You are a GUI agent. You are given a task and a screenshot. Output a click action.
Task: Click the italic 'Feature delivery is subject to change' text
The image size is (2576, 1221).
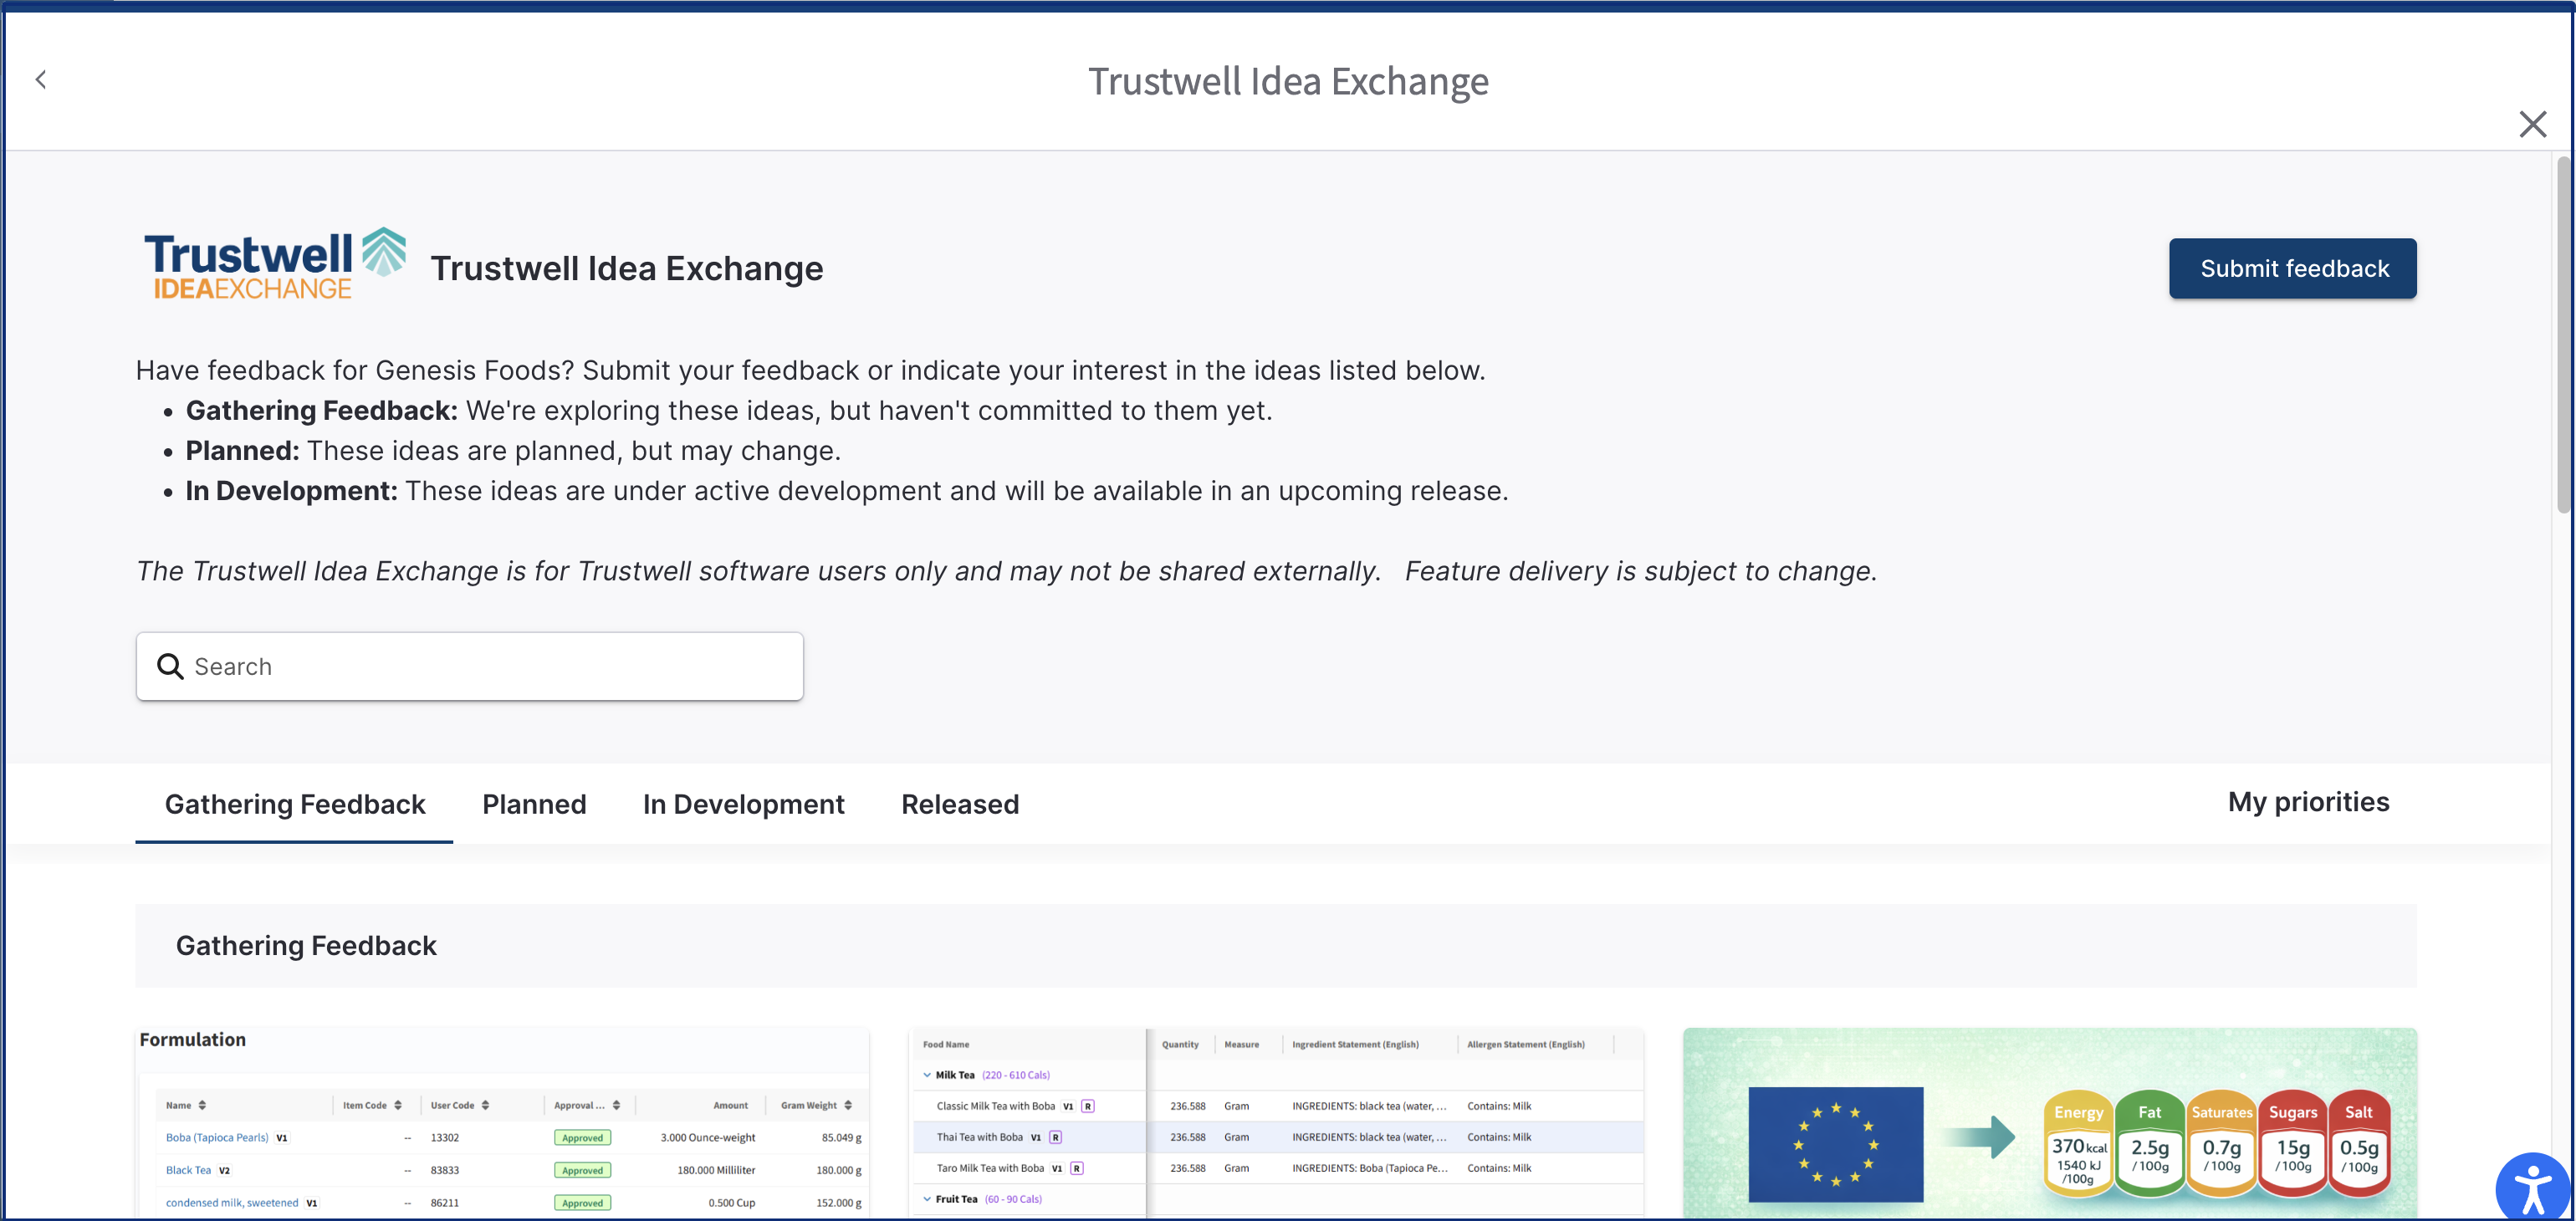click(1640, 571)
